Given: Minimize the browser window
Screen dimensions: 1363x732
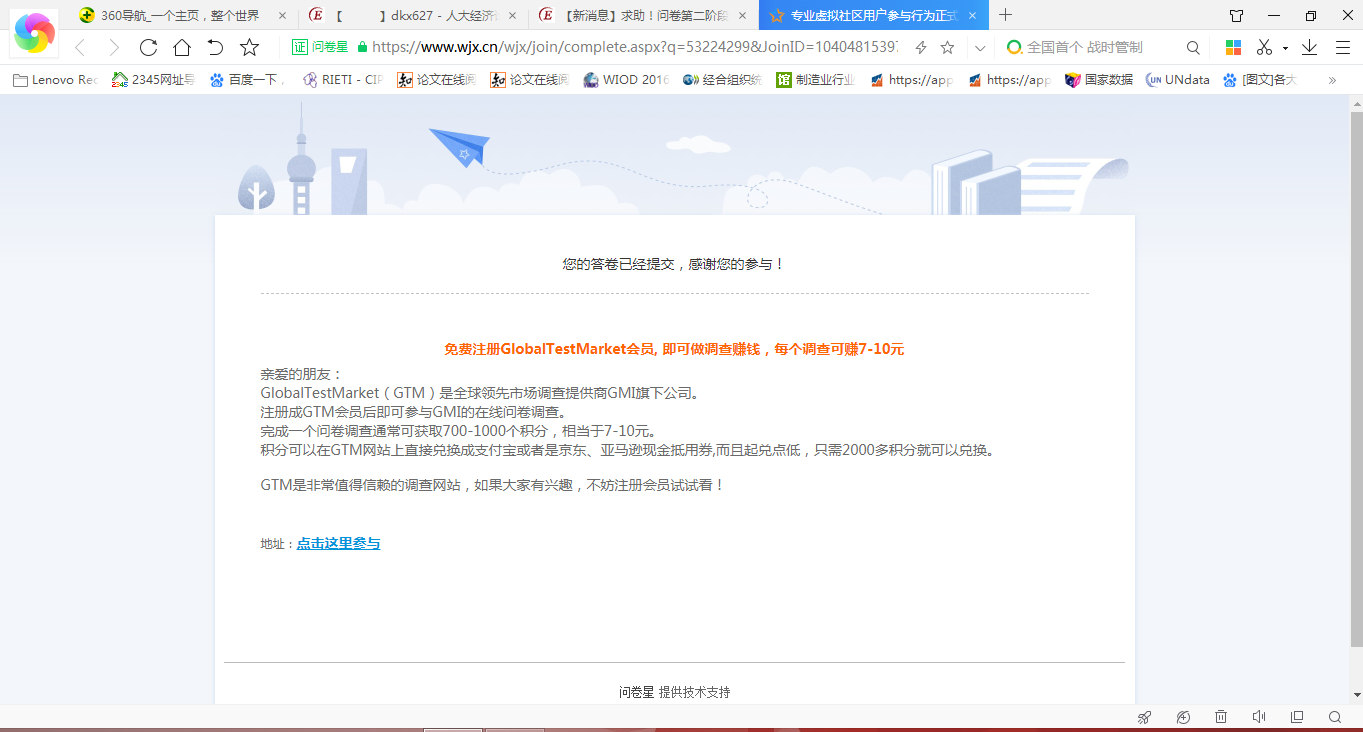Looking at the screenshot, I should tap(1274, 15).
